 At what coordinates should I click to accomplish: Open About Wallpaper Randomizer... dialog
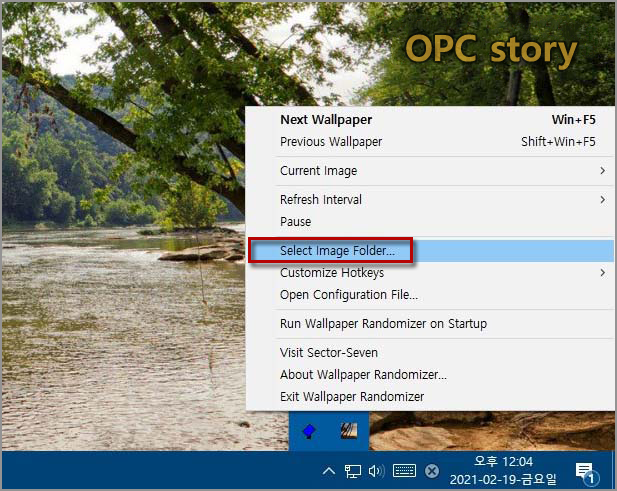point(430,375)
